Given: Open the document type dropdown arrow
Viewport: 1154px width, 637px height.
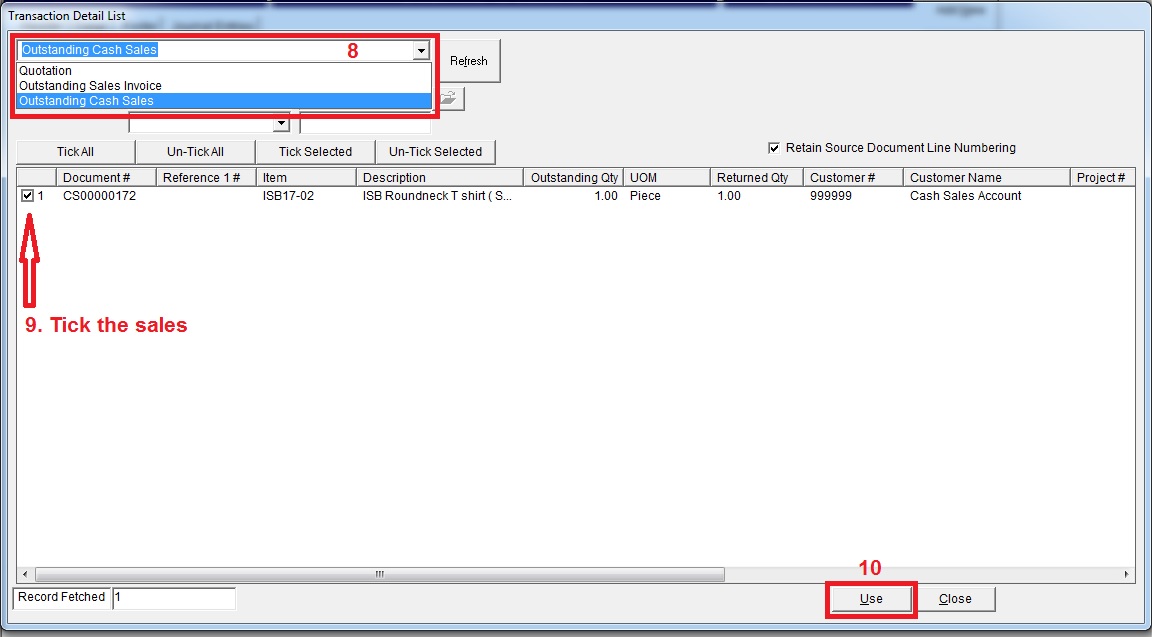Looking at the screenshot, I should pyautogui.click(x=421, y=51).
